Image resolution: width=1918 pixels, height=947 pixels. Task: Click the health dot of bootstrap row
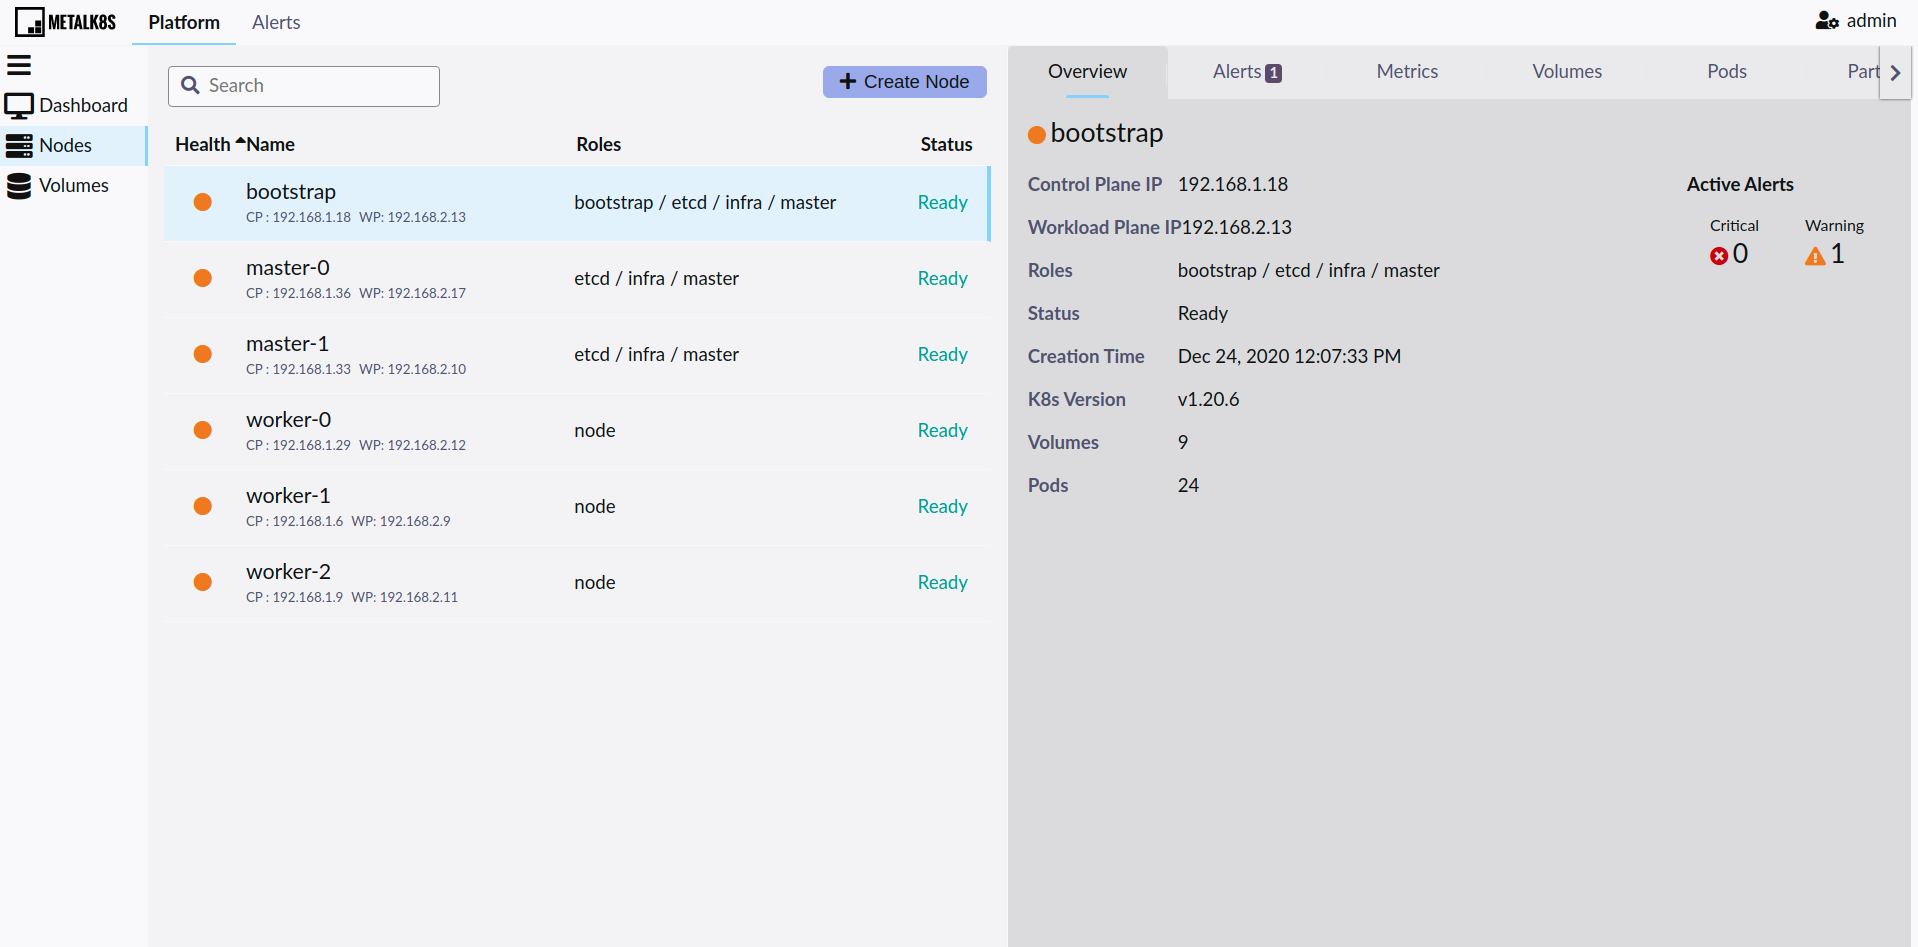coord(203,202)
